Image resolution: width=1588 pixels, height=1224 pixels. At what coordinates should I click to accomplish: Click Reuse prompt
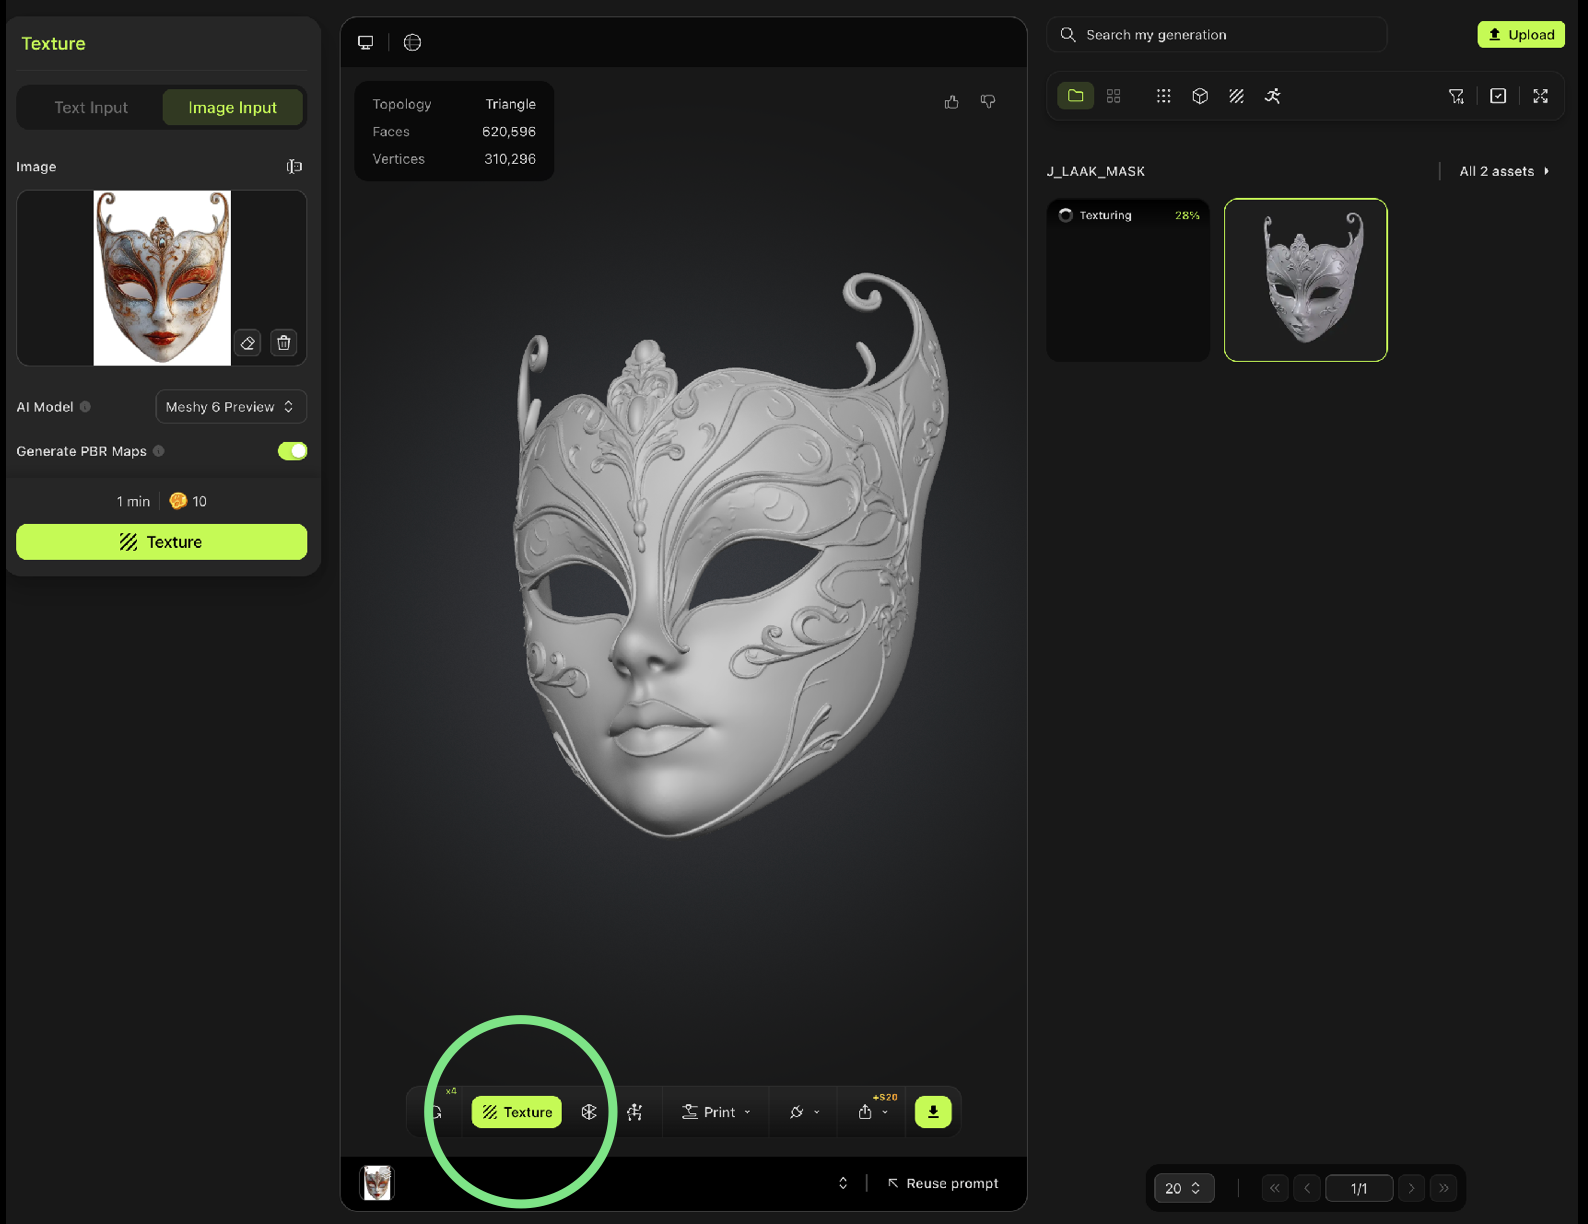pos(943,1183)
